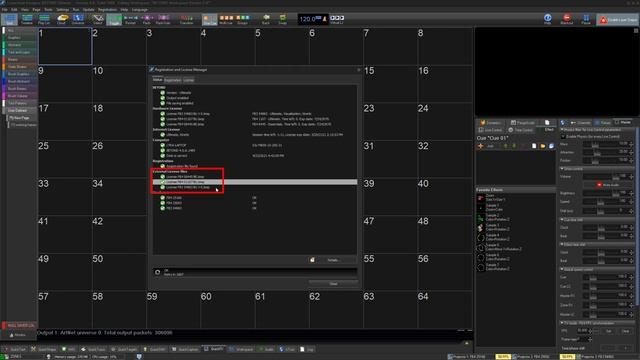Open the QuickText tab at bottom

pyautogui.click(x=14, y=349)
